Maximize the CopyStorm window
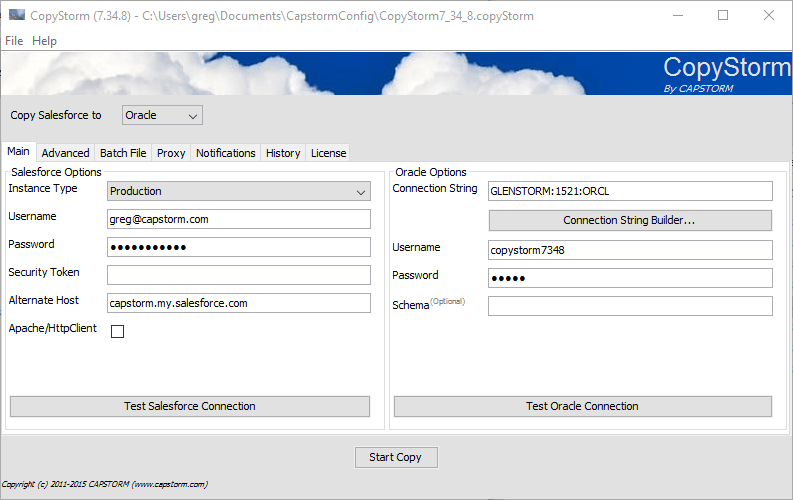This screenshot has height=500, width=793. [x=723, y=16]
